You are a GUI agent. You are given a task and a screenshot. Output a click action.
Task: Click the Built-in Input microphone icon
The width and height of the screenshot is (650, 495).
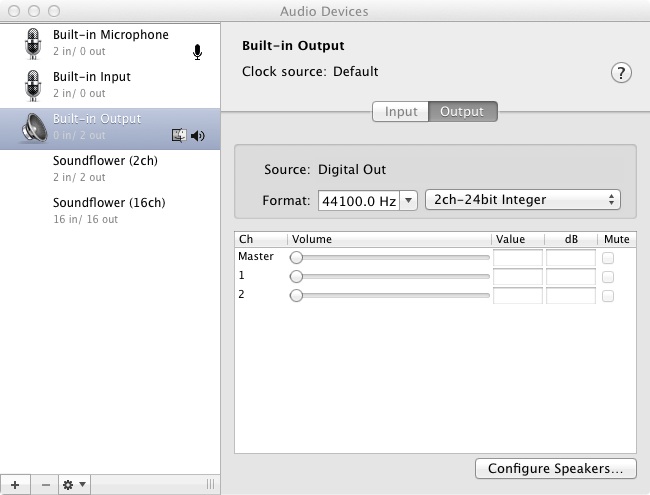(x=33, y=85)
